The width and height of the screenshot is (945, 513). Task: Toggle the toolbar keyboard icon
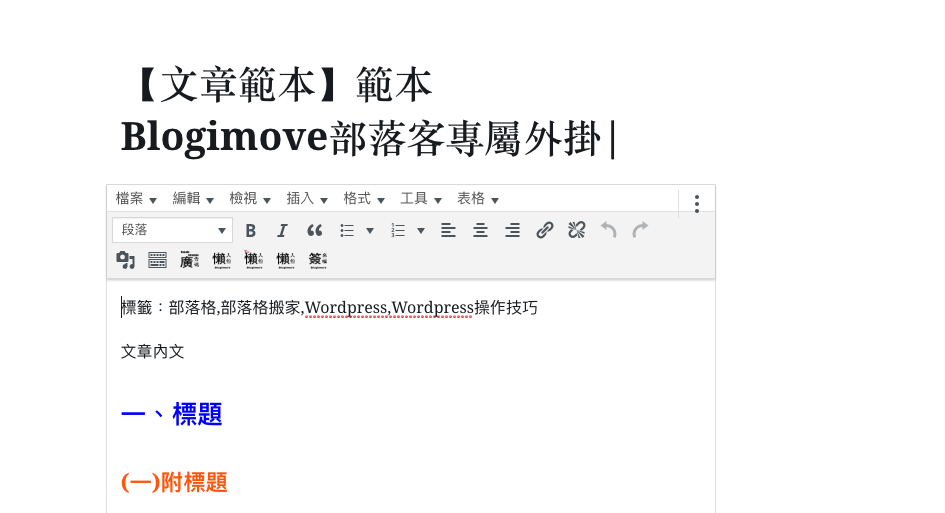point(157,260)
